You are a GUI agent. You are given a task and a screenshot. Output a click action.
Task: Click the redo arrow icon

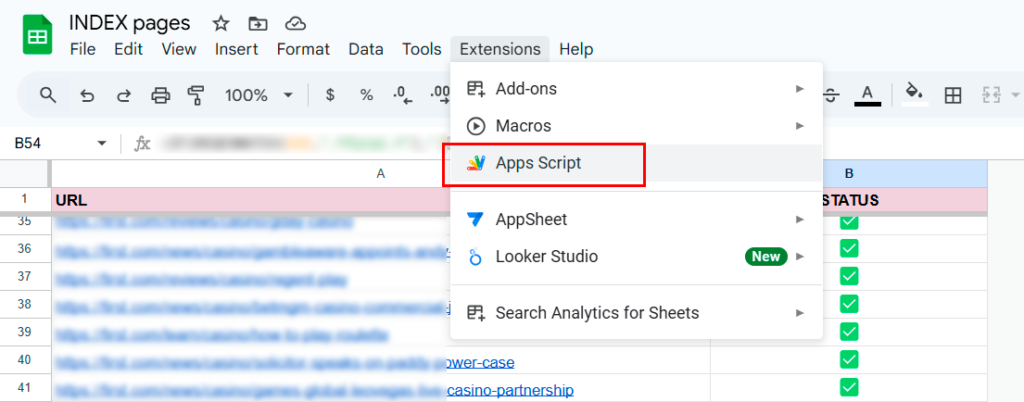coord(124,95)
